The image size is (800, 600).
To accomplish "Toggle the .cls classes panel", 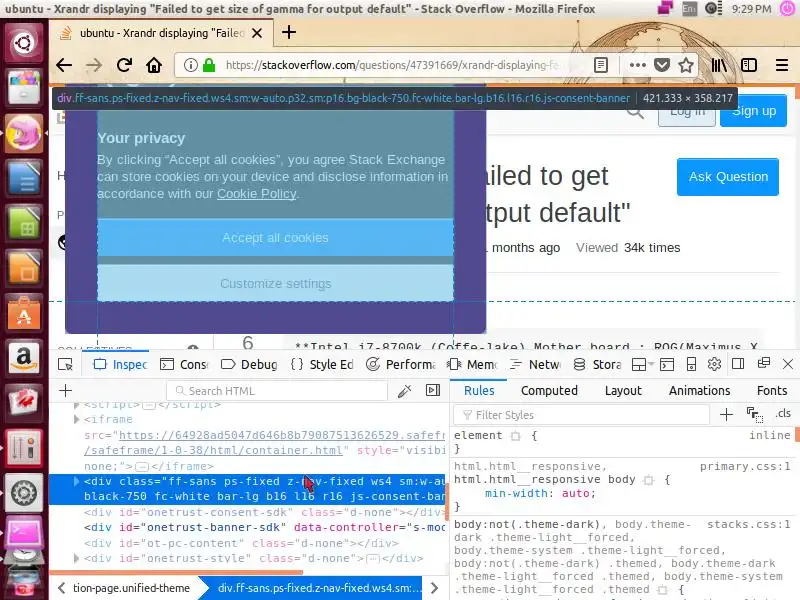I will pyautogui.click(x=783, y=414).
